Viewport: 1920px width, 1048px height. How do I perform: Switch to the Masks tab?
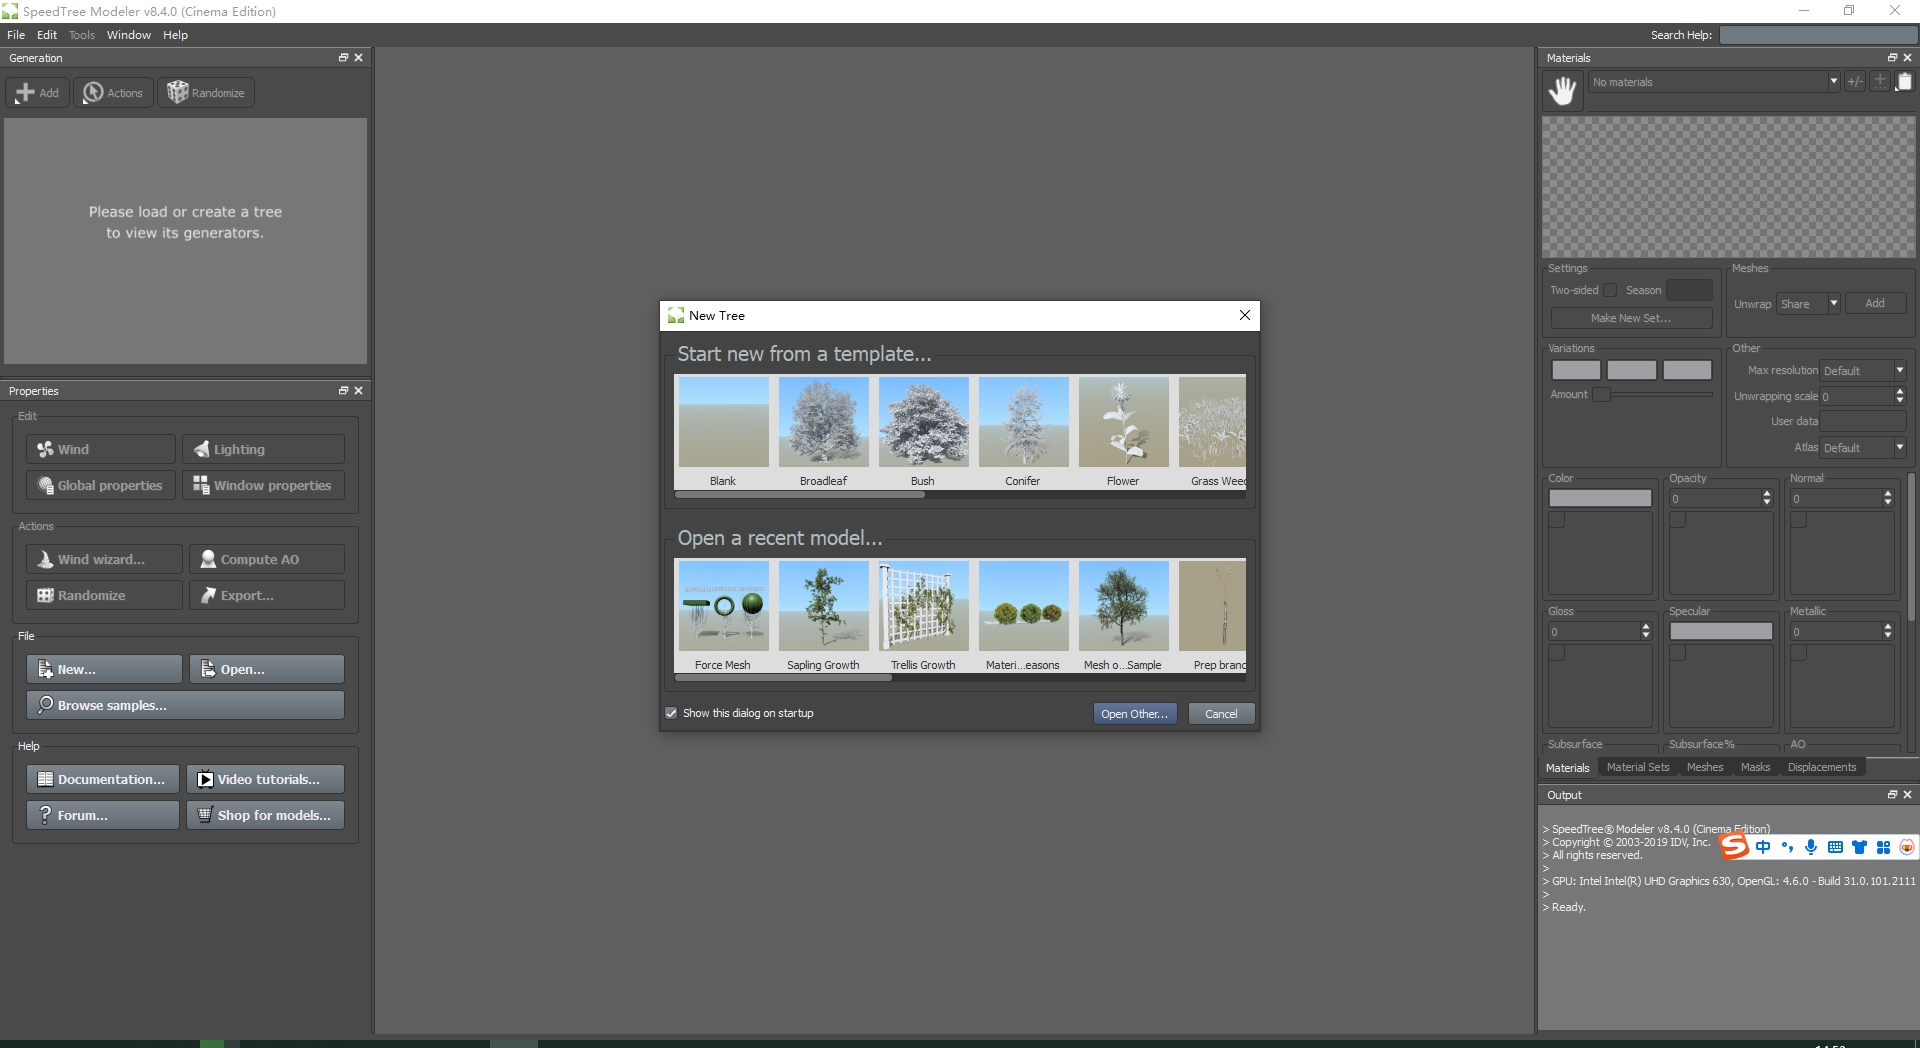point(1755,768)
